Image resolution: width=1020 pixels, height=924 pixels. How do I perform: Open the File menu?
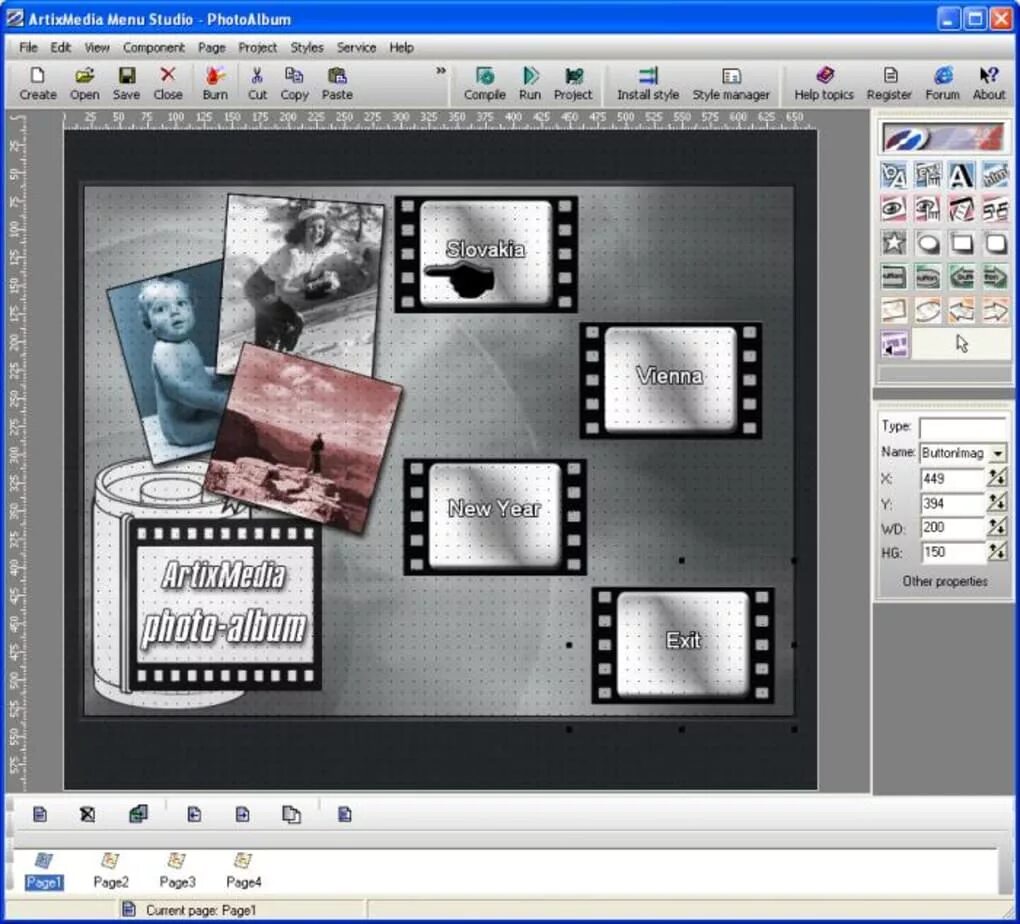(28, 48)
